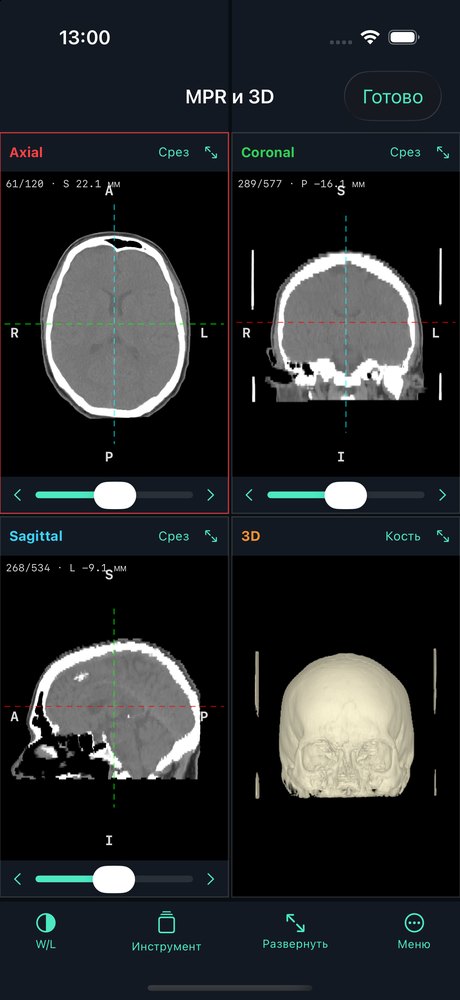Click the coronal CT slice image

tap(346, 325)
